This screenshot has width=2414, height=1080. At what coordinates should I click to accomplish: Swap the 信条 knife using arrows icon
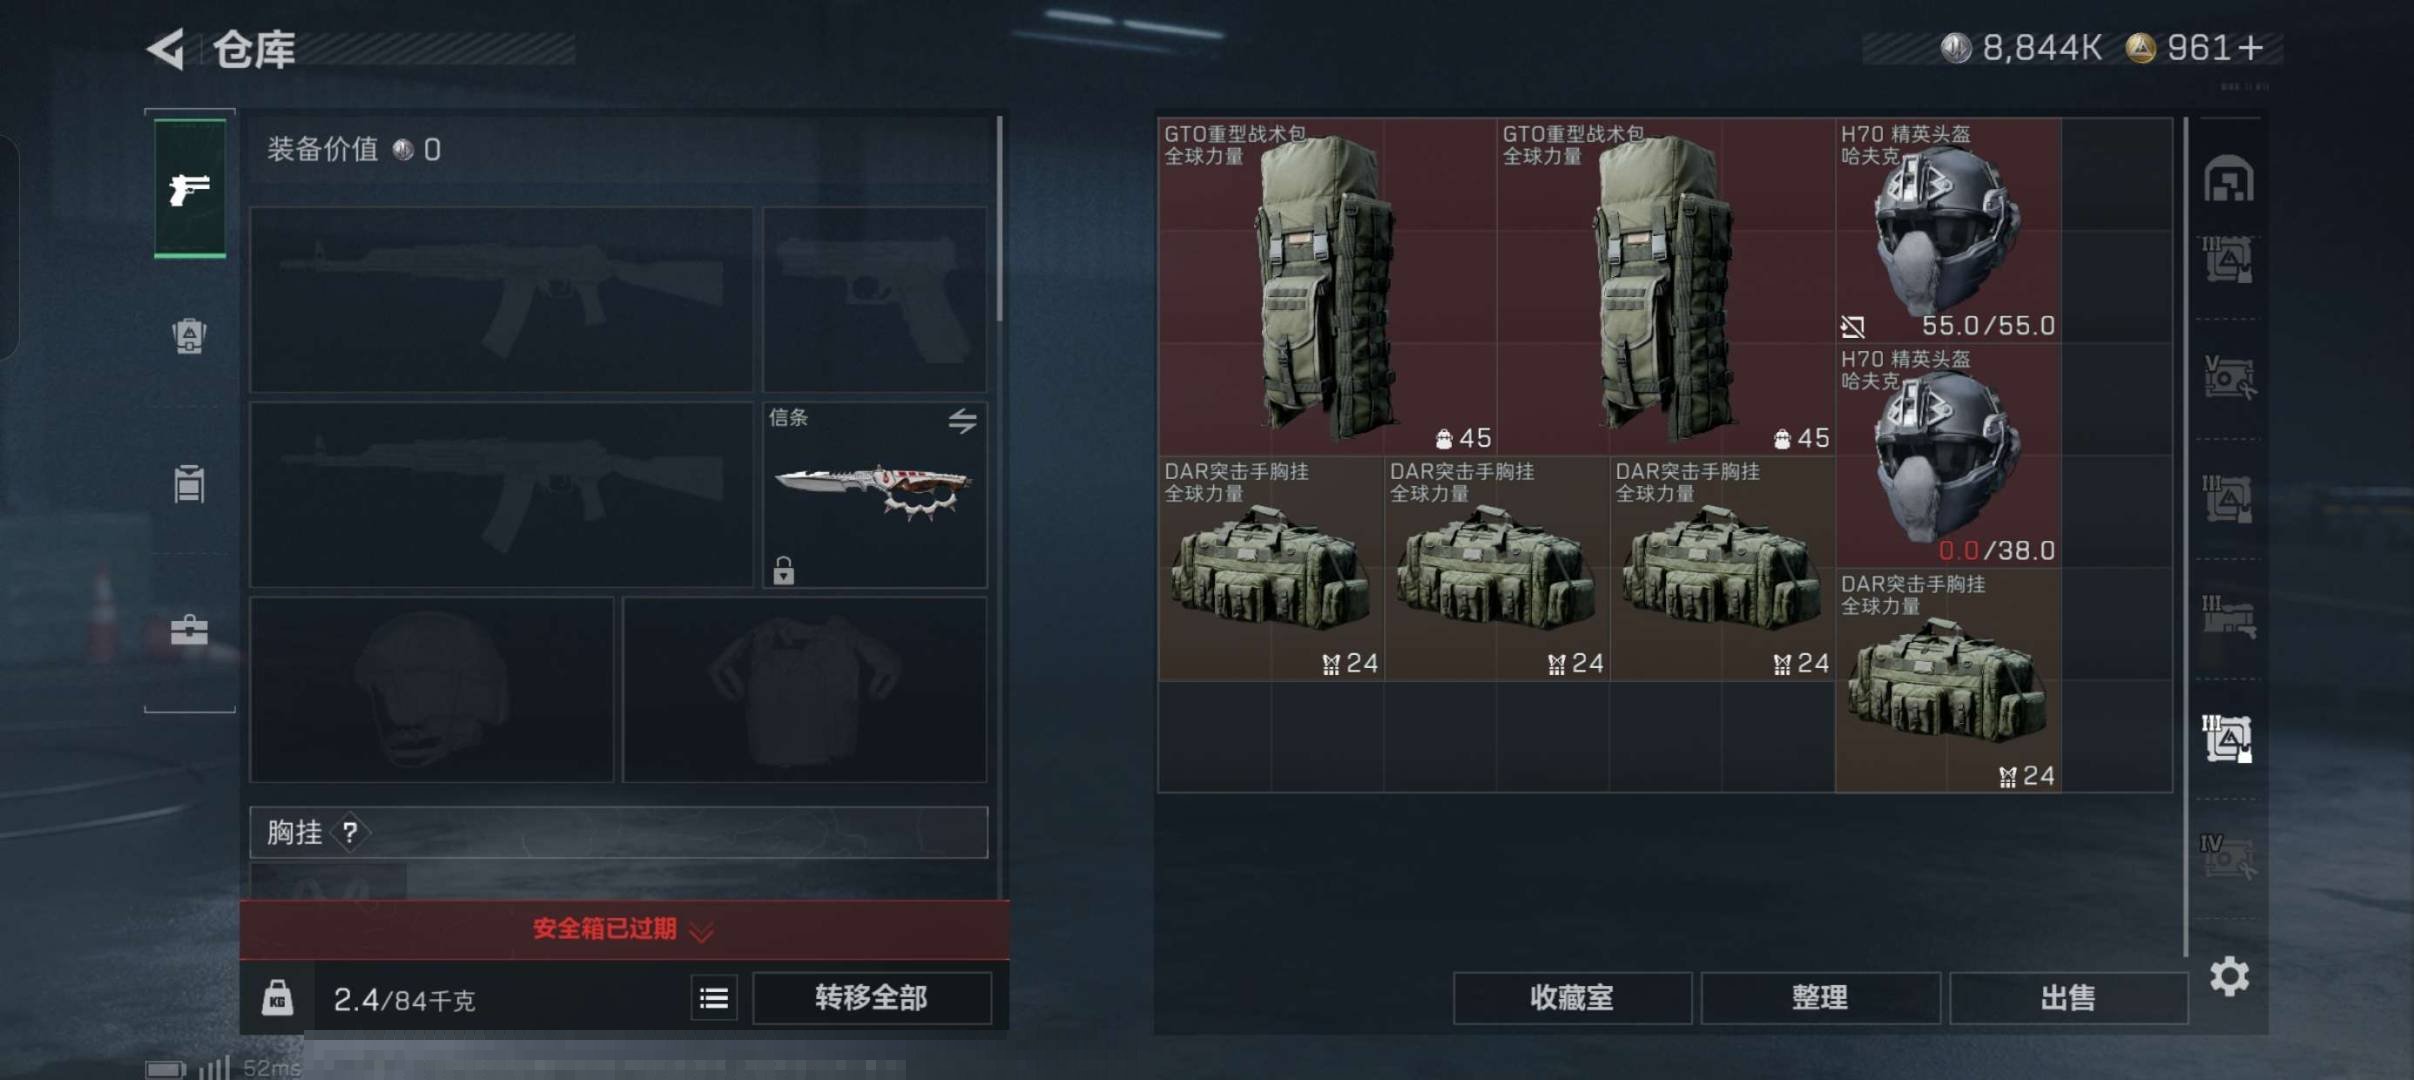(x=962, y=421)
